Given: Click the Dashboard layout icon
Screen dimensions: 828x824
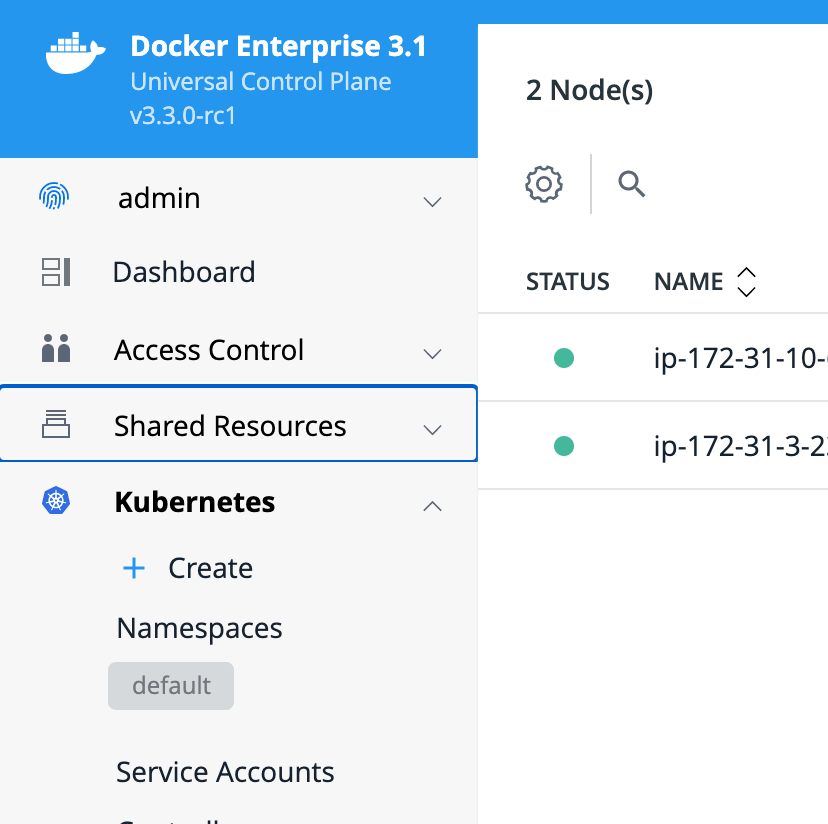Looking at the screenshot, I should click(x=55, y=272).
